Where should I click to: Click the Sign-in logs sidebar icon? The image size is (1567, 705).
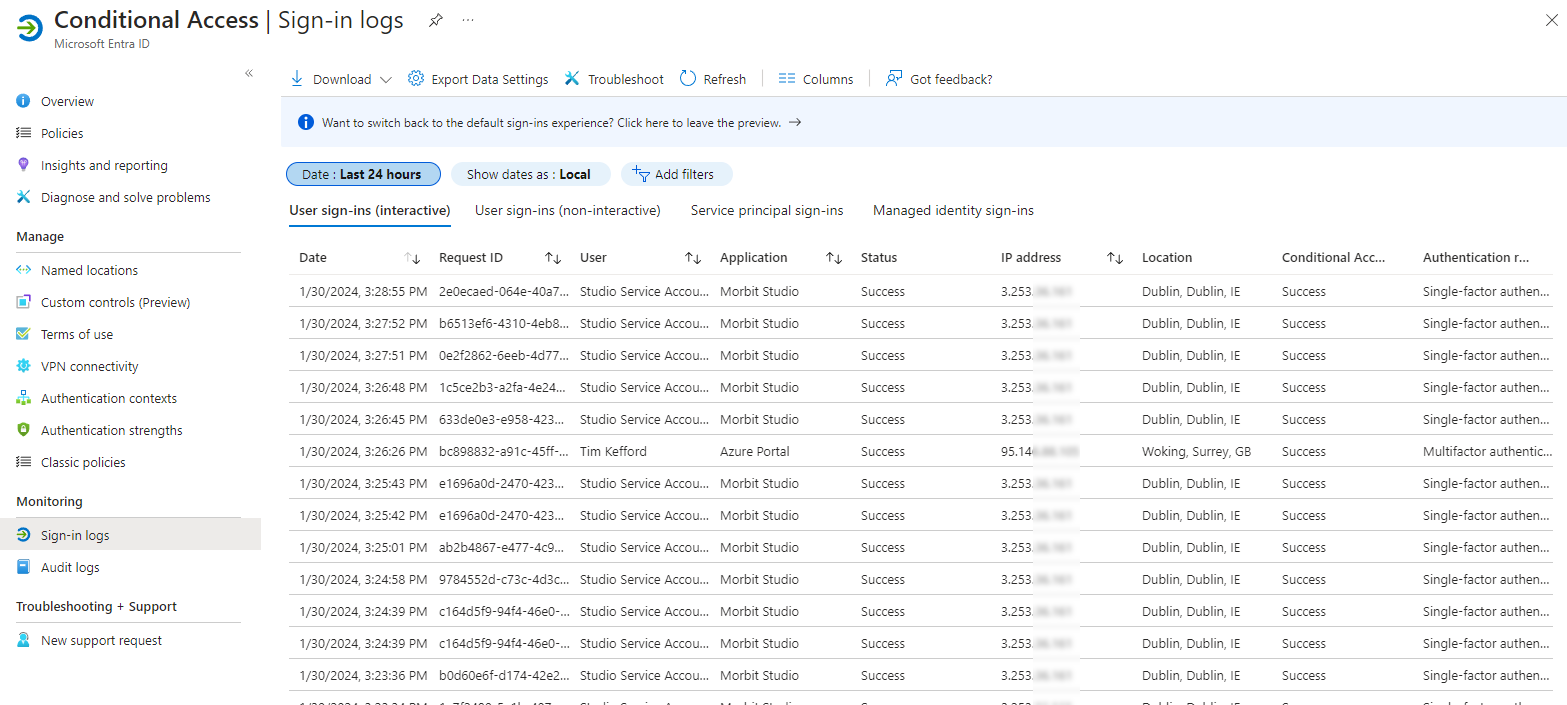point(24,535)
